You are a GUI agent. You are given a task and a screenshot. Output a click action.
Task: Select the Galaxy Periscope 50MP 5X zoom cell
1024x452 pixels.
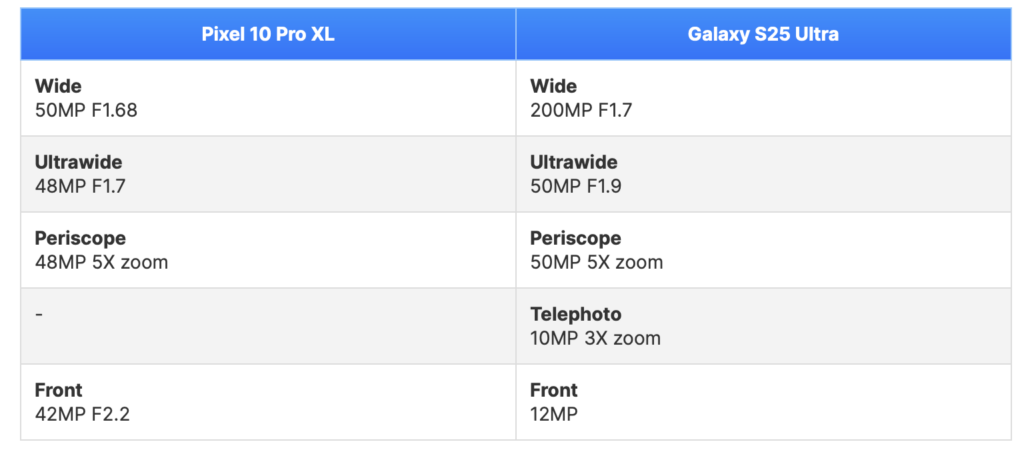[x=763, y=250]
